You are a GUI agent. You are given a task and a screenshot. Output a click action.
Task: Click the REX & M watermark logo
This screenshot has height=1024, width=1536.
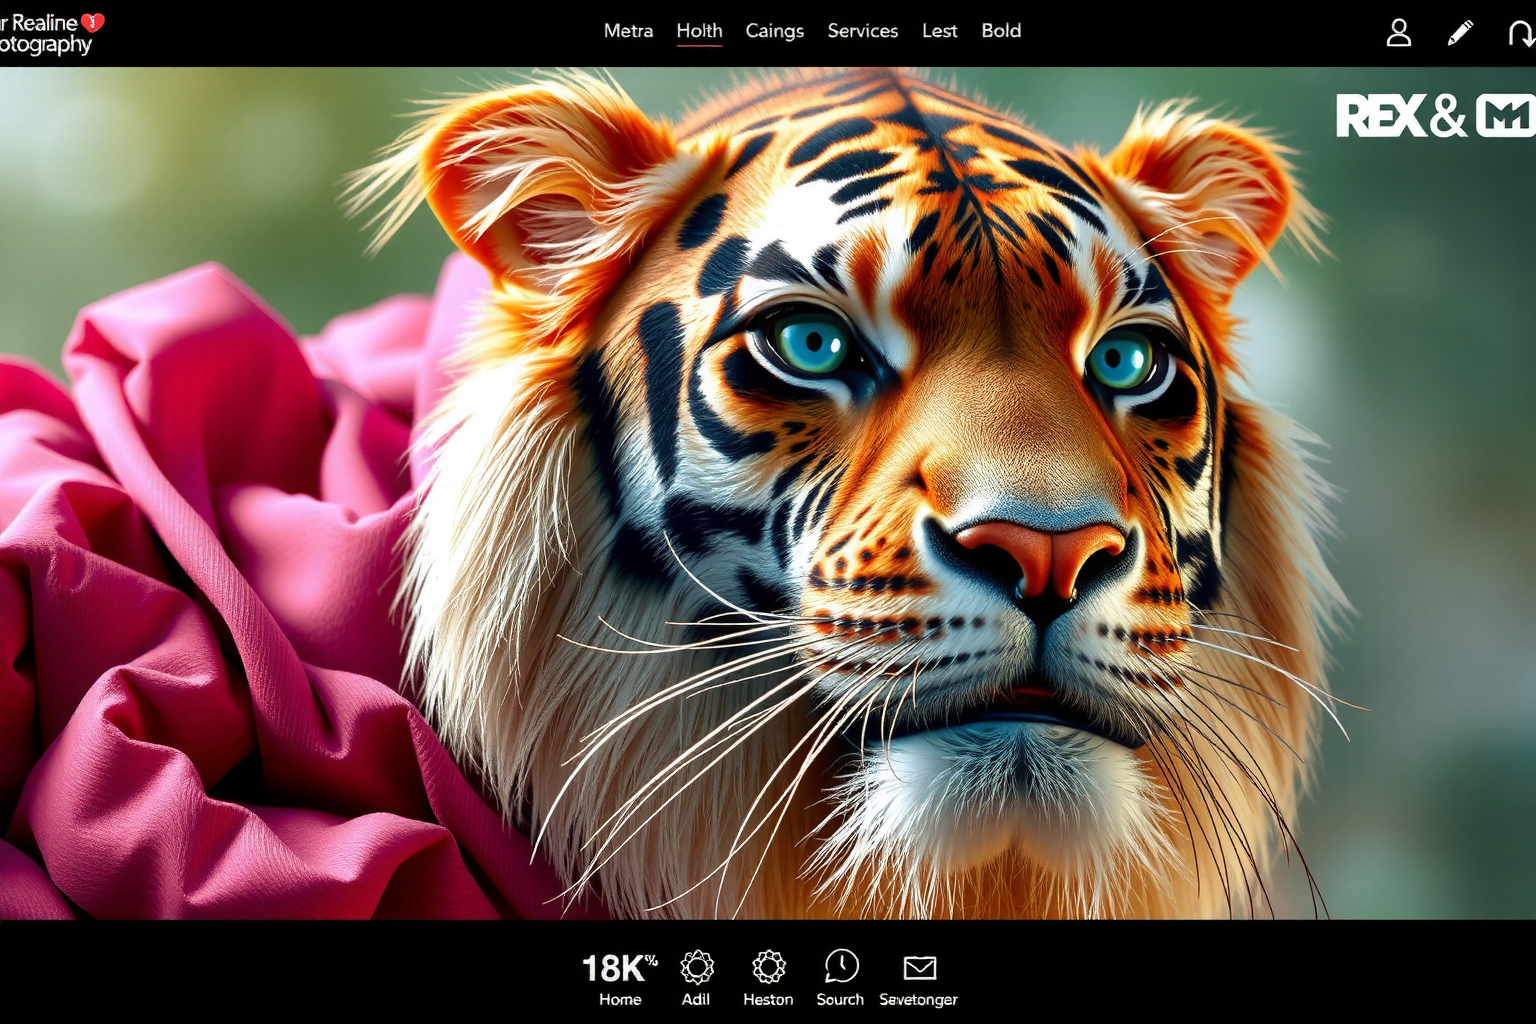pos(1434,116)
